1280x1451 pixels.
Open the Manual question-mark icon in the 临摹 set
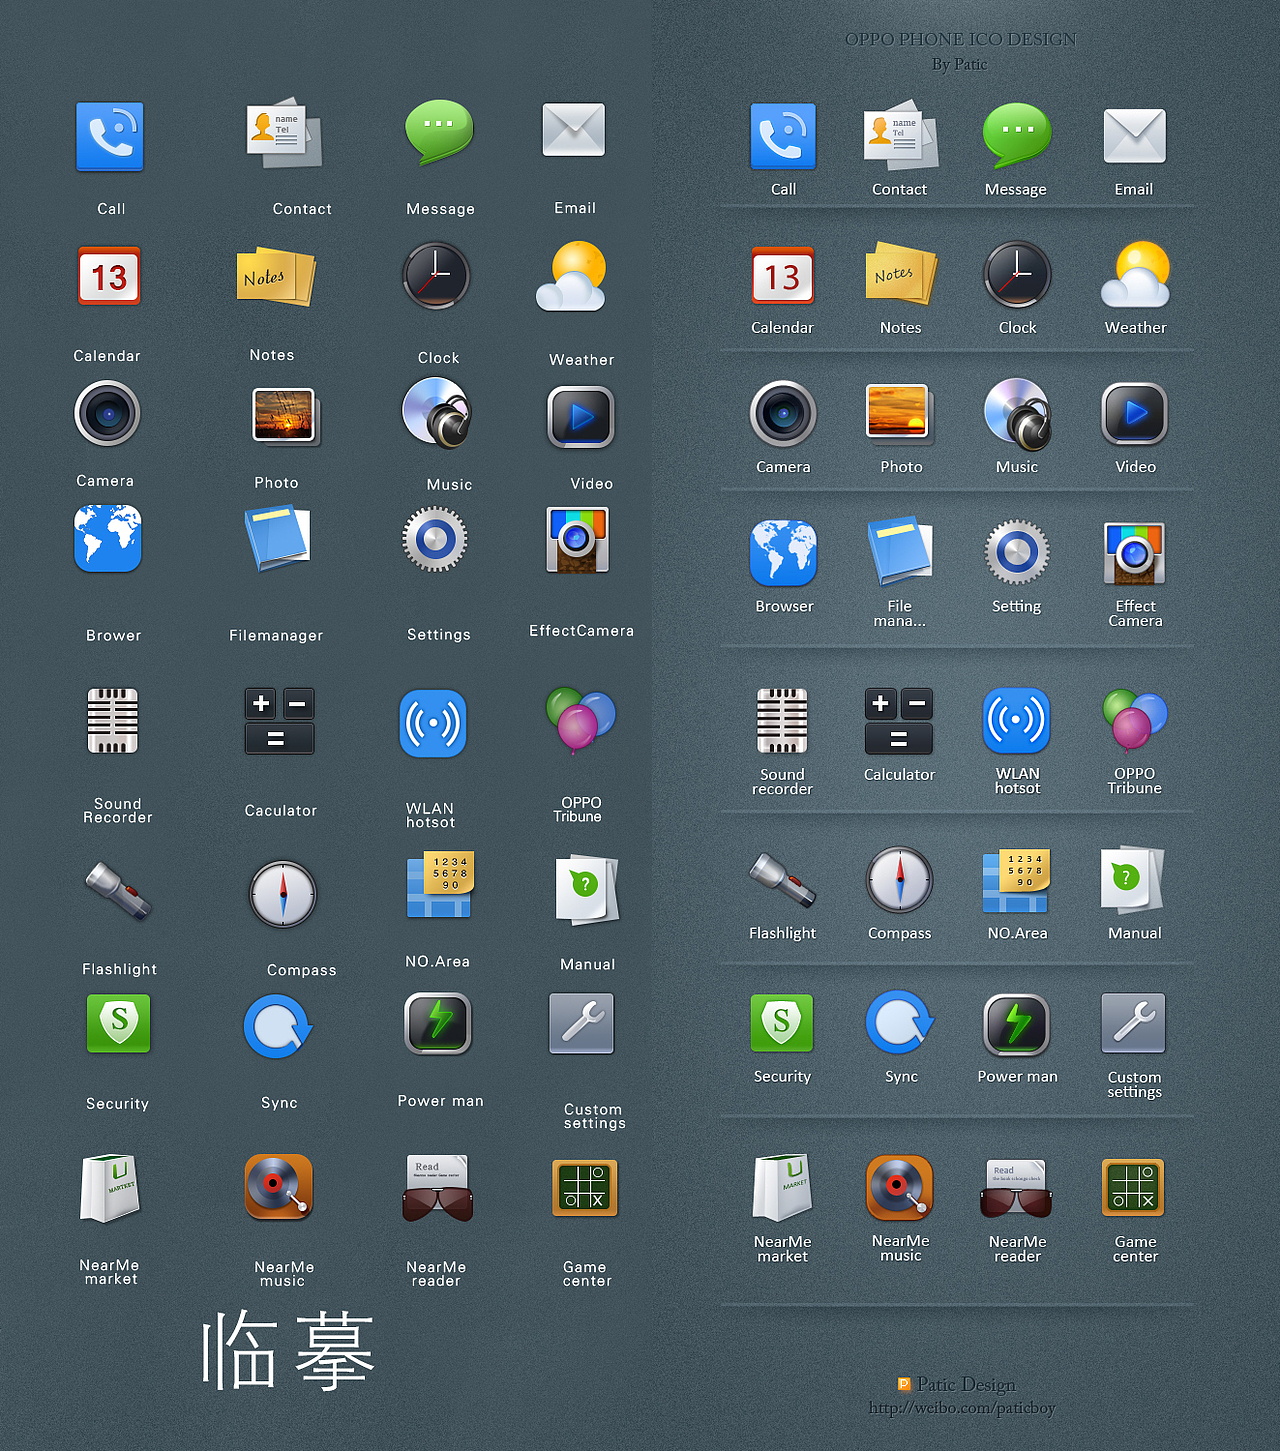click(x=587, y=888)
